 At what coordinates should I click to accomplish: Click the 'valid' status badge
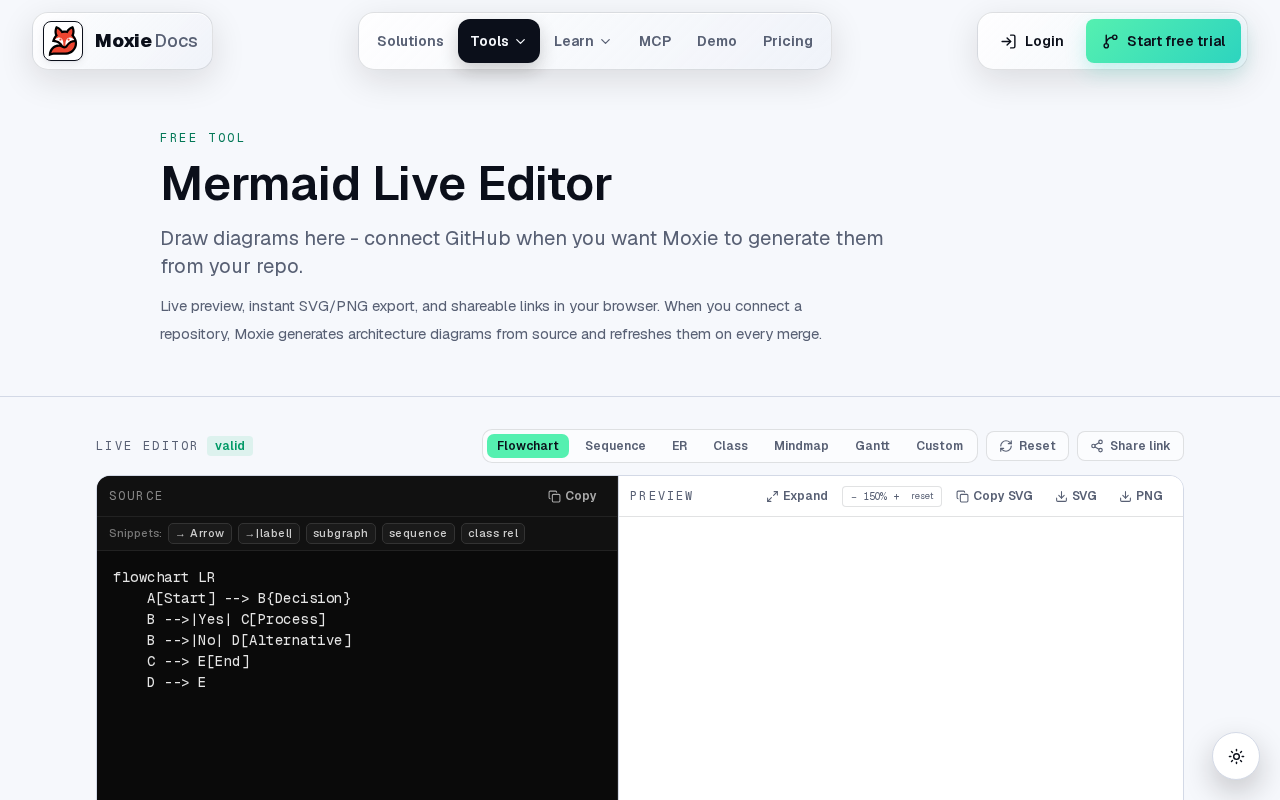point(230,446)
